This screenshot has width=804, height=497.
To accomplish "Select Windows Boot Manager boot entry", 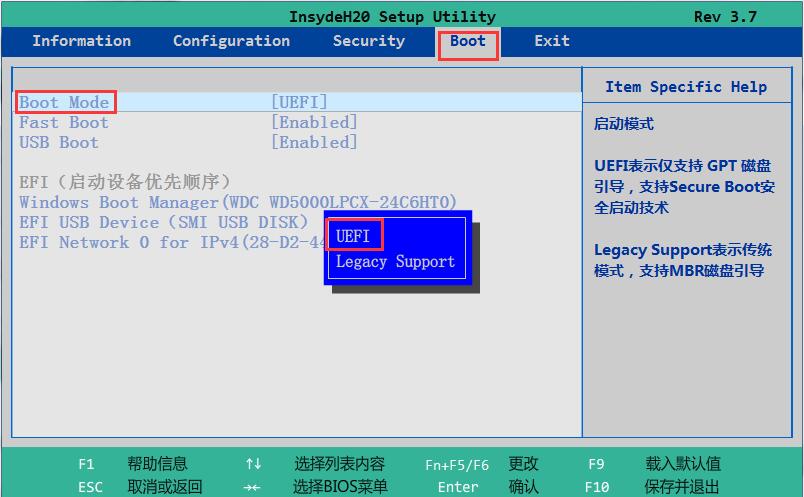I will click(x=238, y=202).
